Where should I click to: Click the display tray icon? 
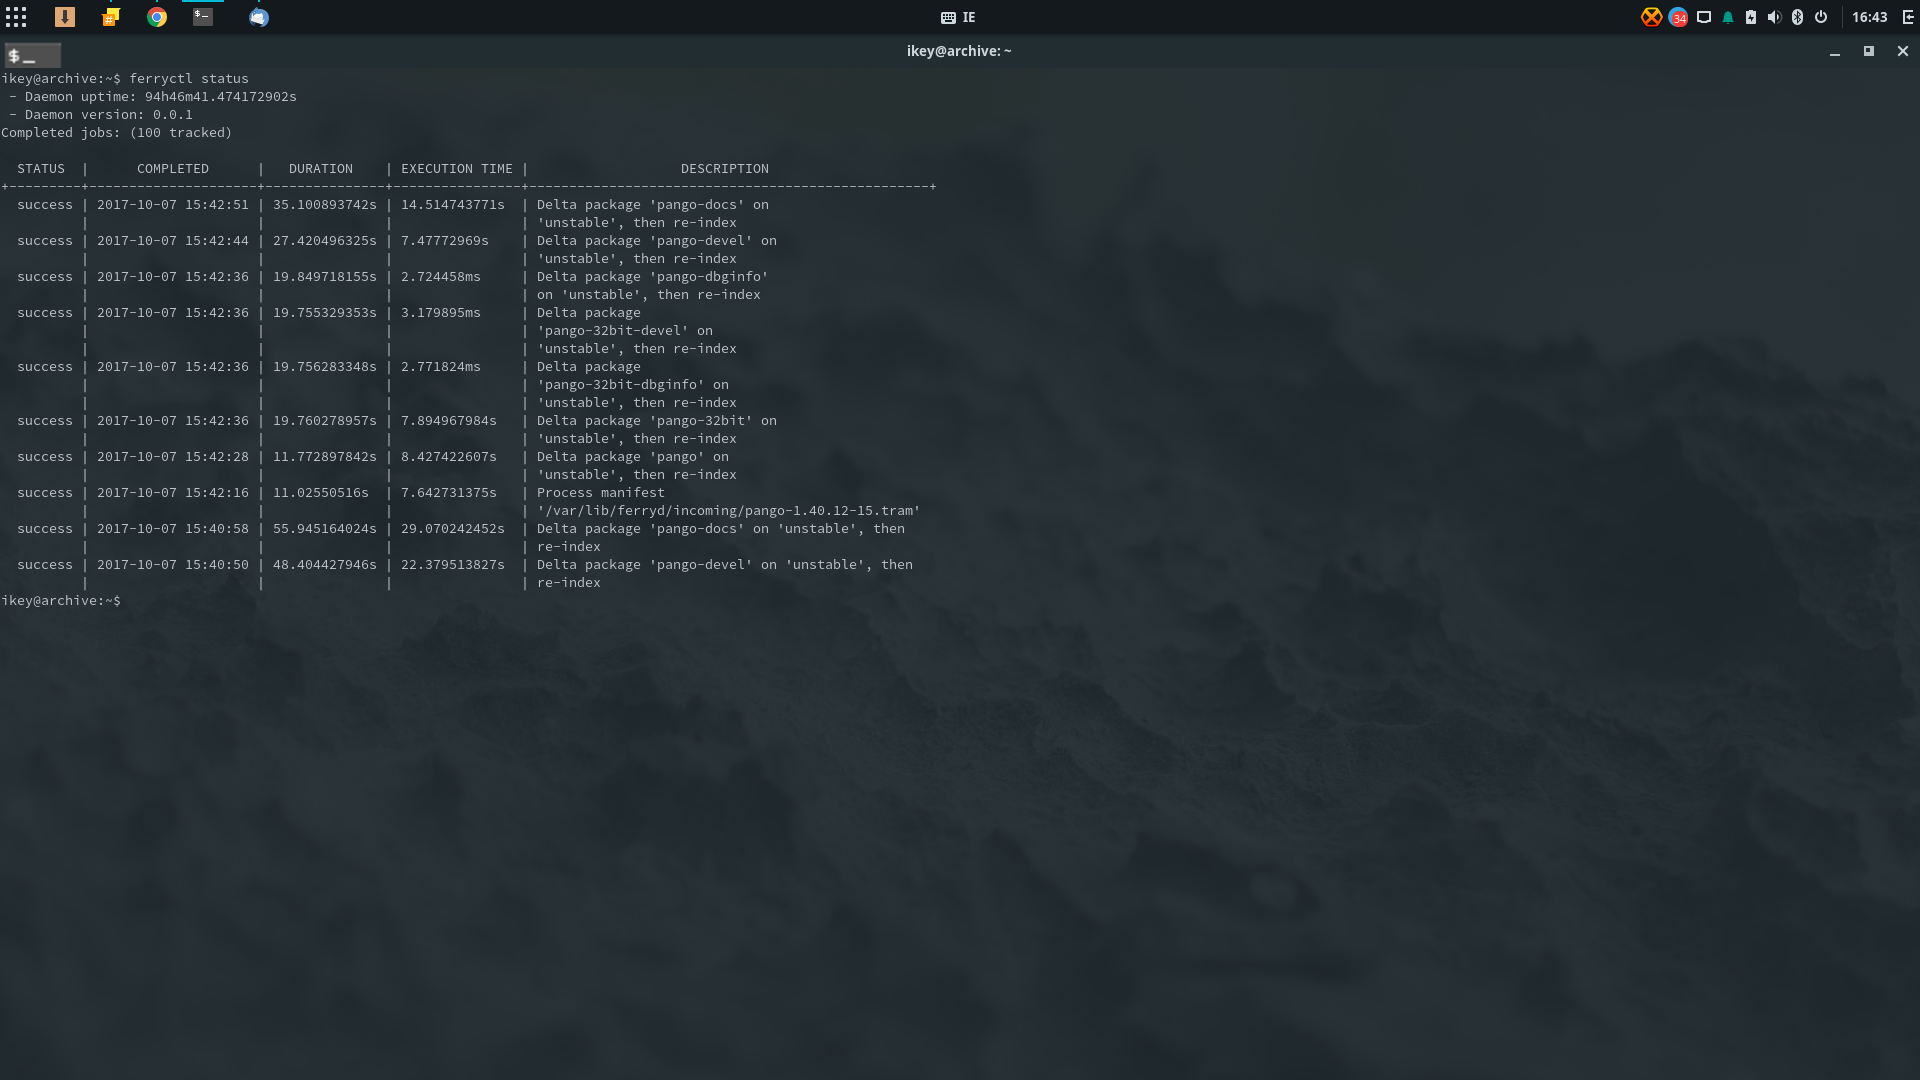coord(1704,17)
